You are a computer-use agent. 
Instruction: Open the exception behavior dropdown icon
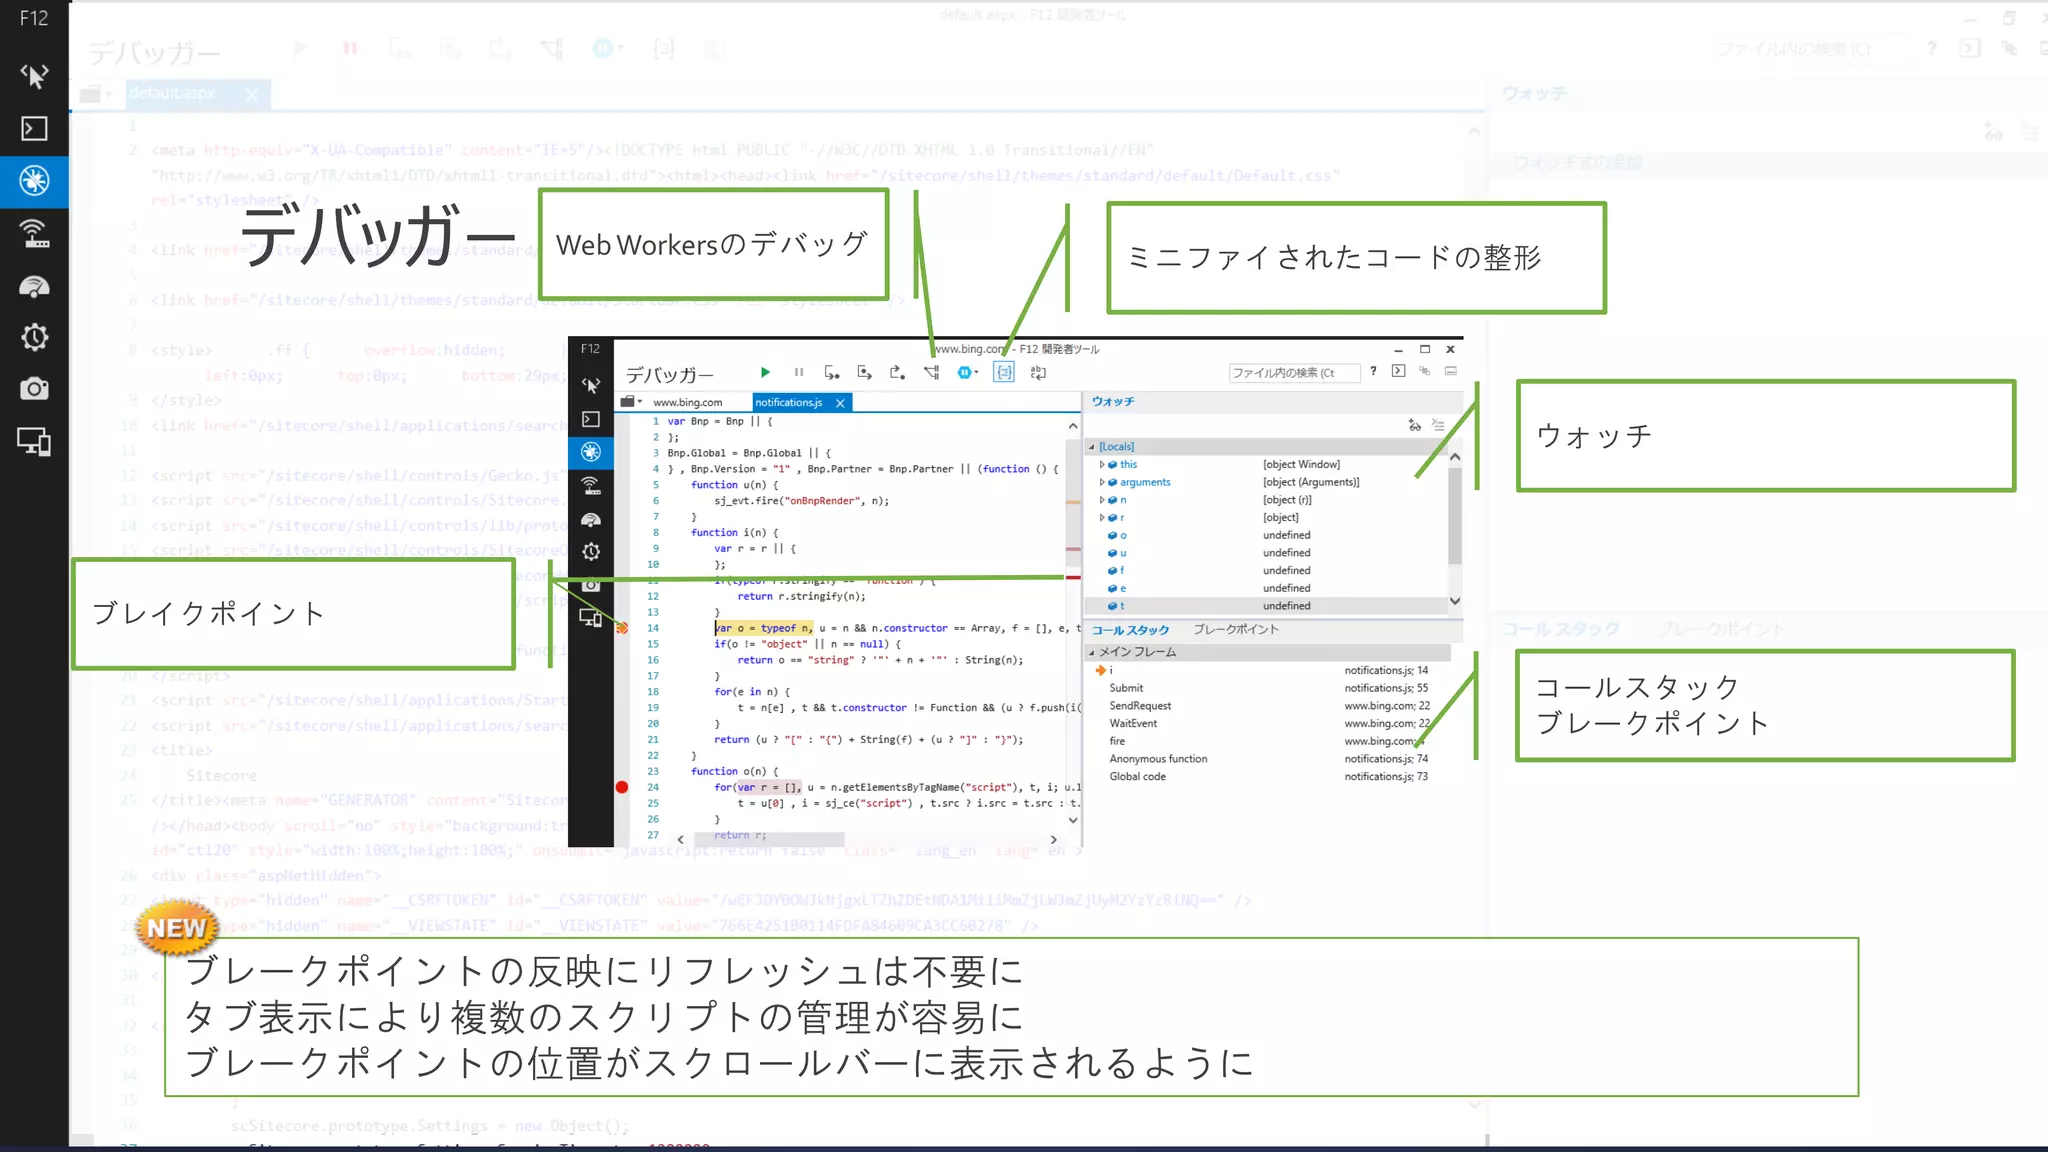[x=967, y=372]
